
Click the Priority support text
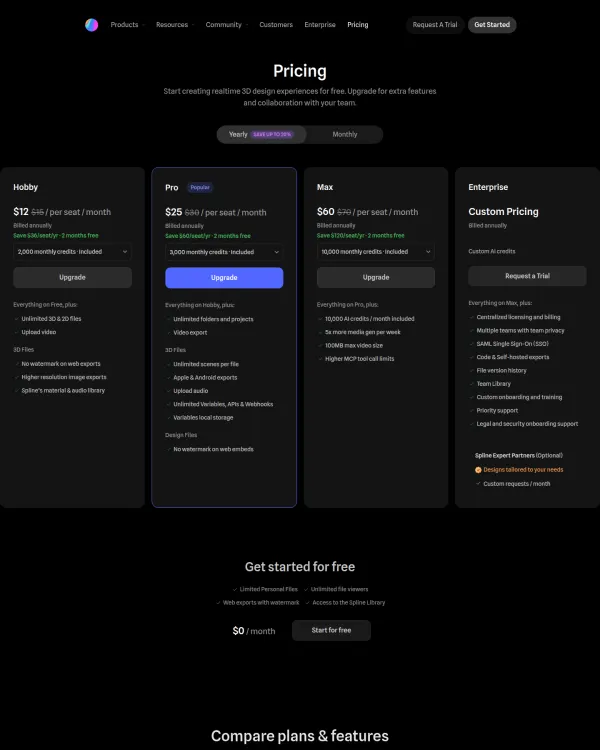497,410
